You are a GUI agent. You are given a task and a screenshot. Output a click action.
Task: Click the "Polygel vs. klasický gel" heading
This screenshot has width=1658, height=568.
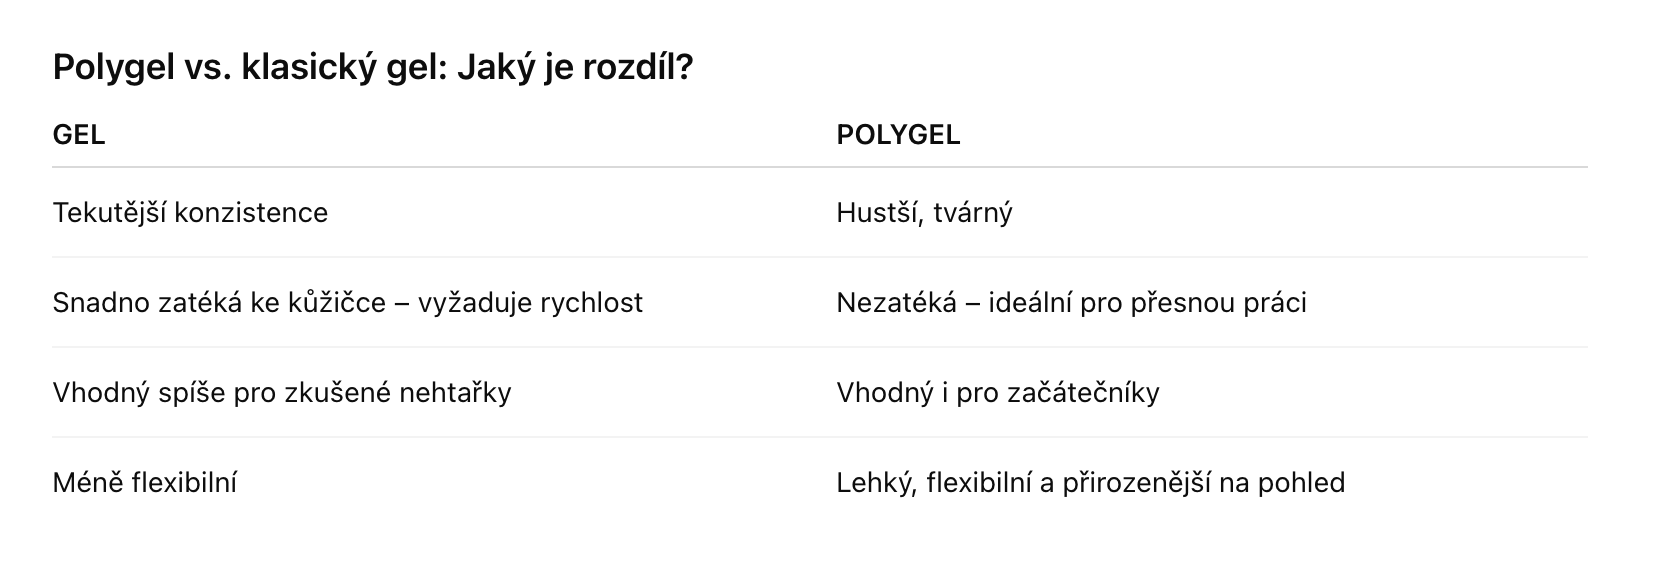point(372,68)
